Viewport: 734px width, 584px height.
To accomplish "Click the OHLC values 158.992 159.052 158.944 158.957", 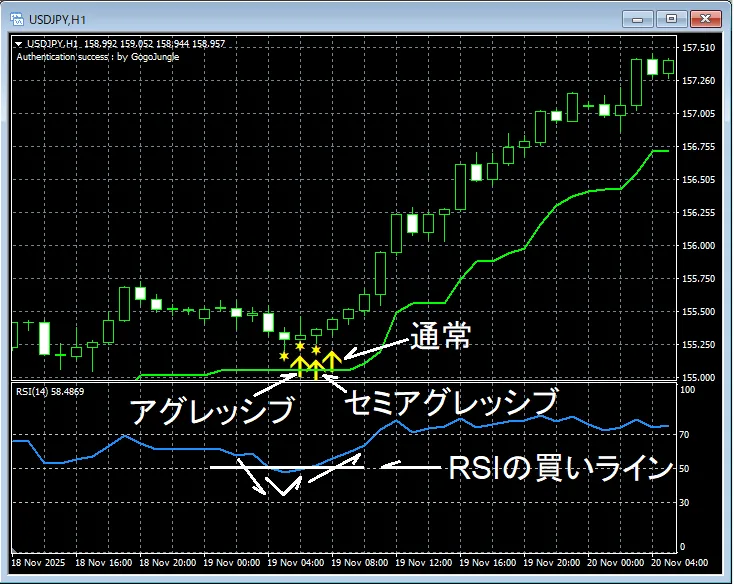I will pos(154,44).
